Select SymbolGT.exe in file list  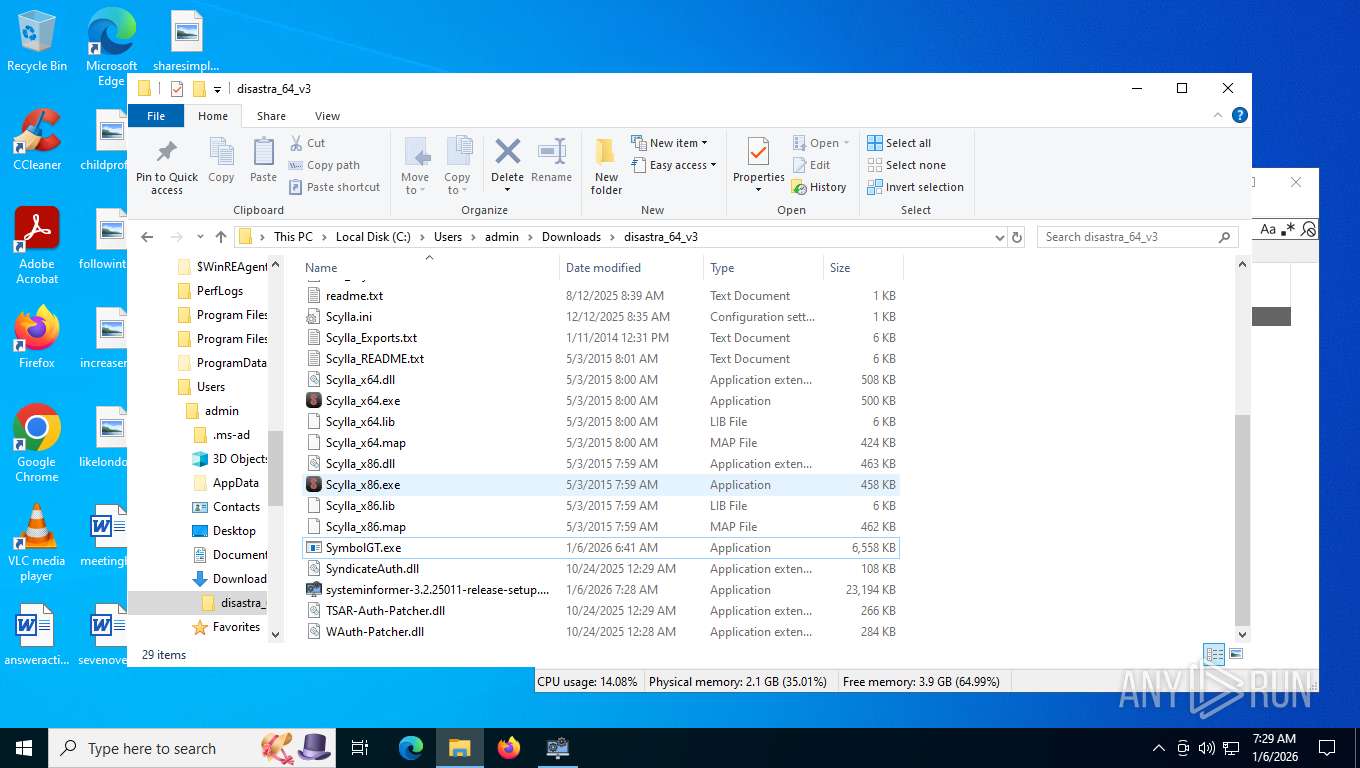(601, 548)
